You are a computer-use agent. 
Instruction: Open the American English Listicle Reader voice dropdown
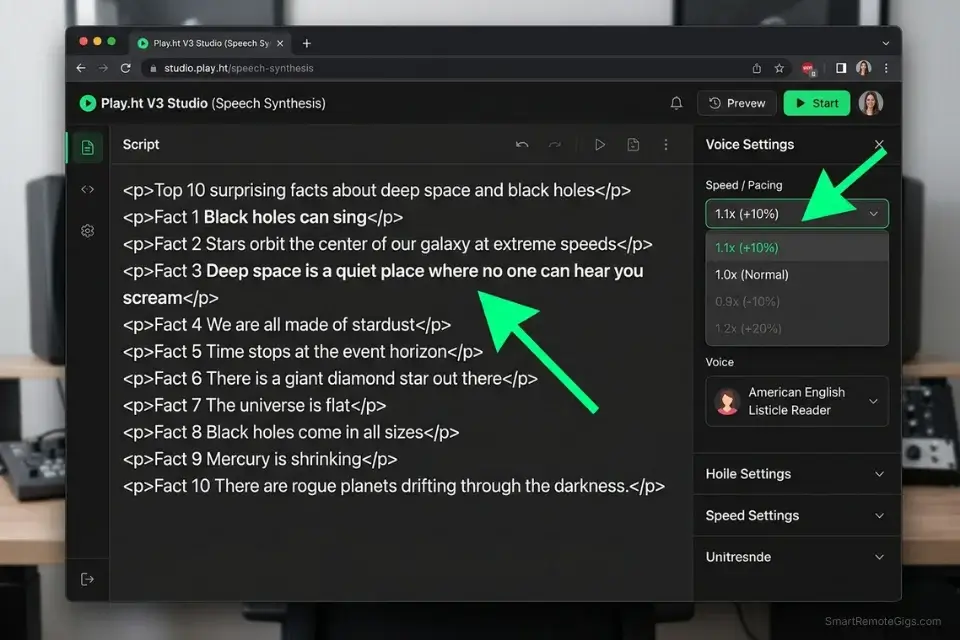pos(797,401)
